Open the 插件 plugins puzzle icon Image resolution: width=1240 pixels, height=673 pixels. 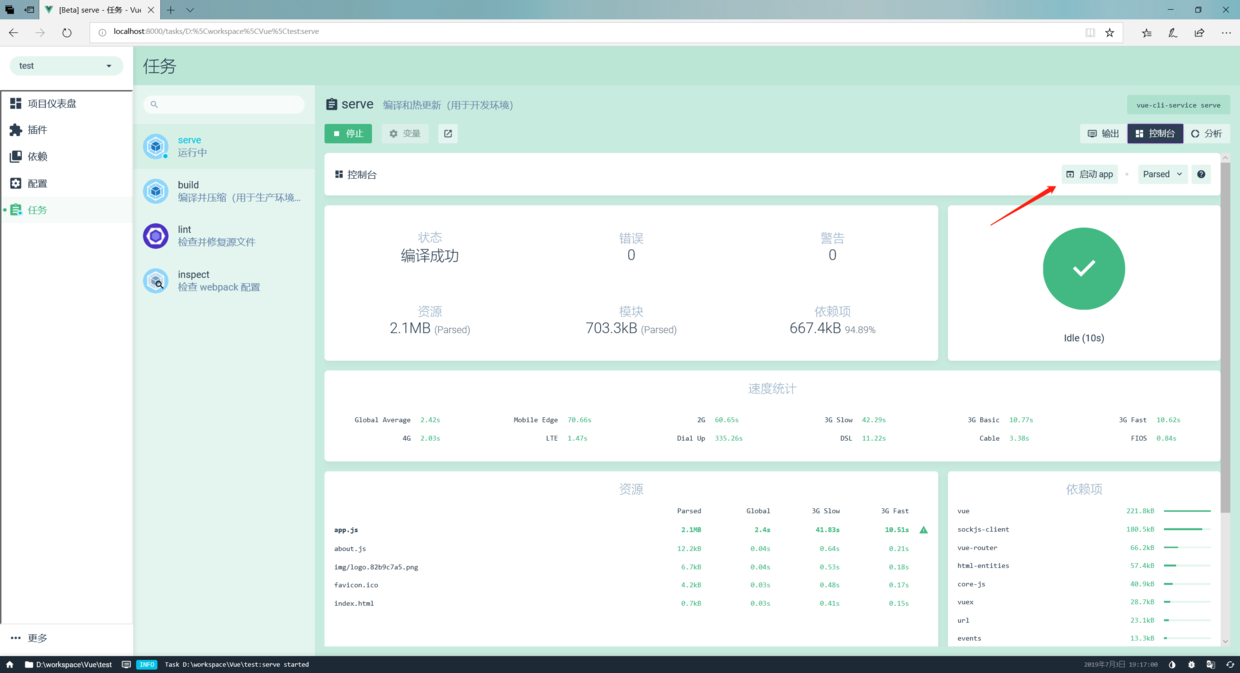pos(16,130)
